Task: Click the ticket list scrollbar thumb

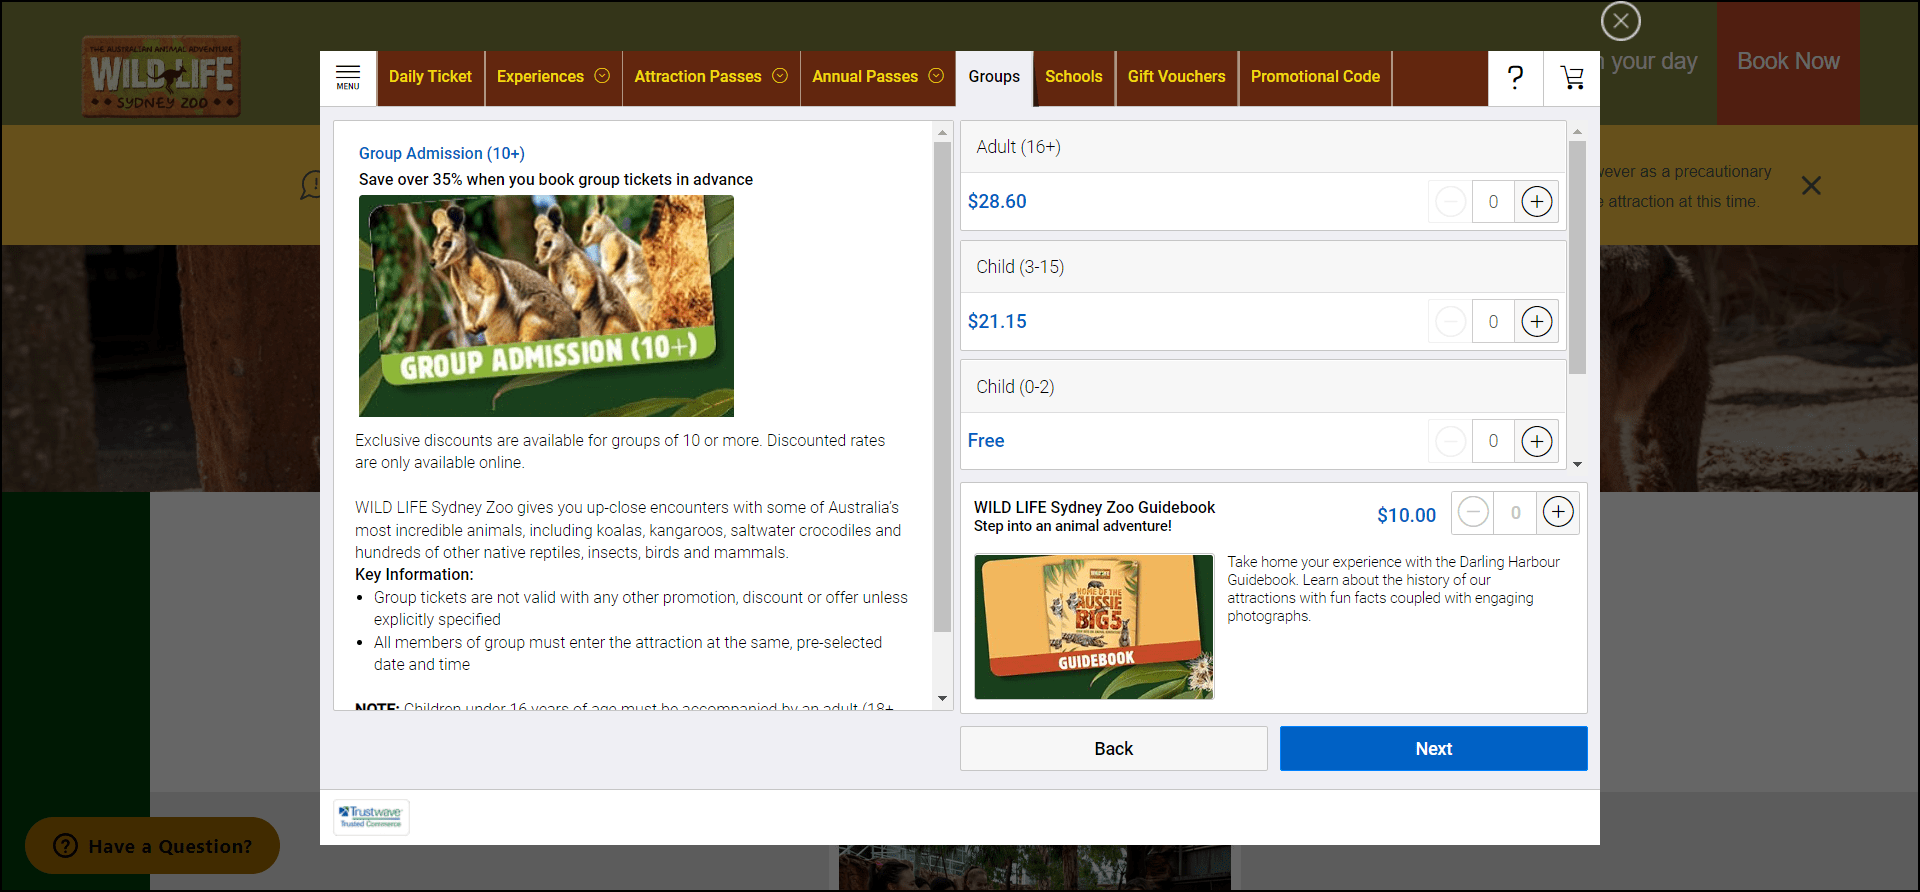Action: (1577, 257)
